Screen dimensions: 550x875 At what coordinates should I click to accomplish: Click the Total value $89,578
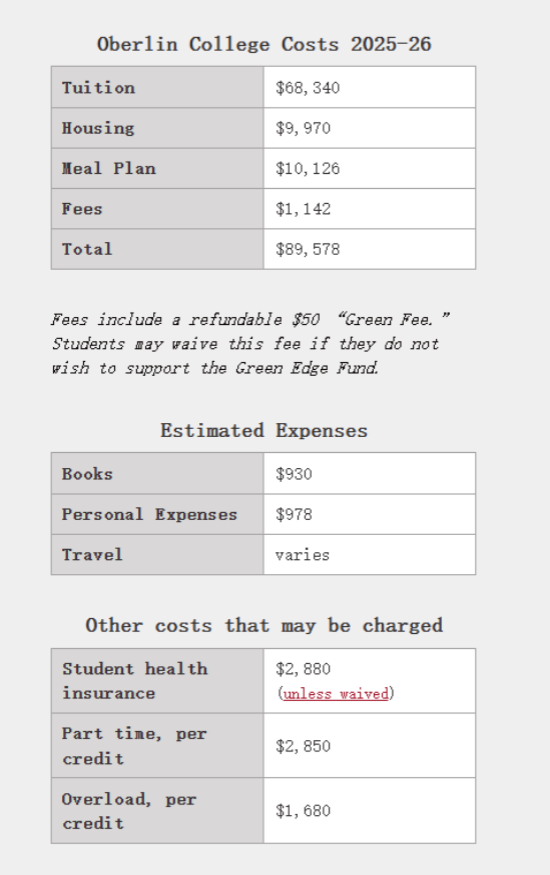[x=307, y=249]
